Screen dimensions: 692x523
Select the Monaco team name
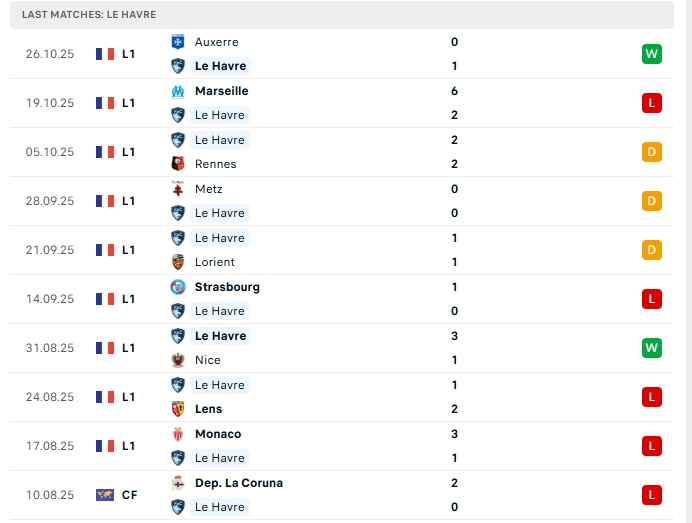coord(217,434)
